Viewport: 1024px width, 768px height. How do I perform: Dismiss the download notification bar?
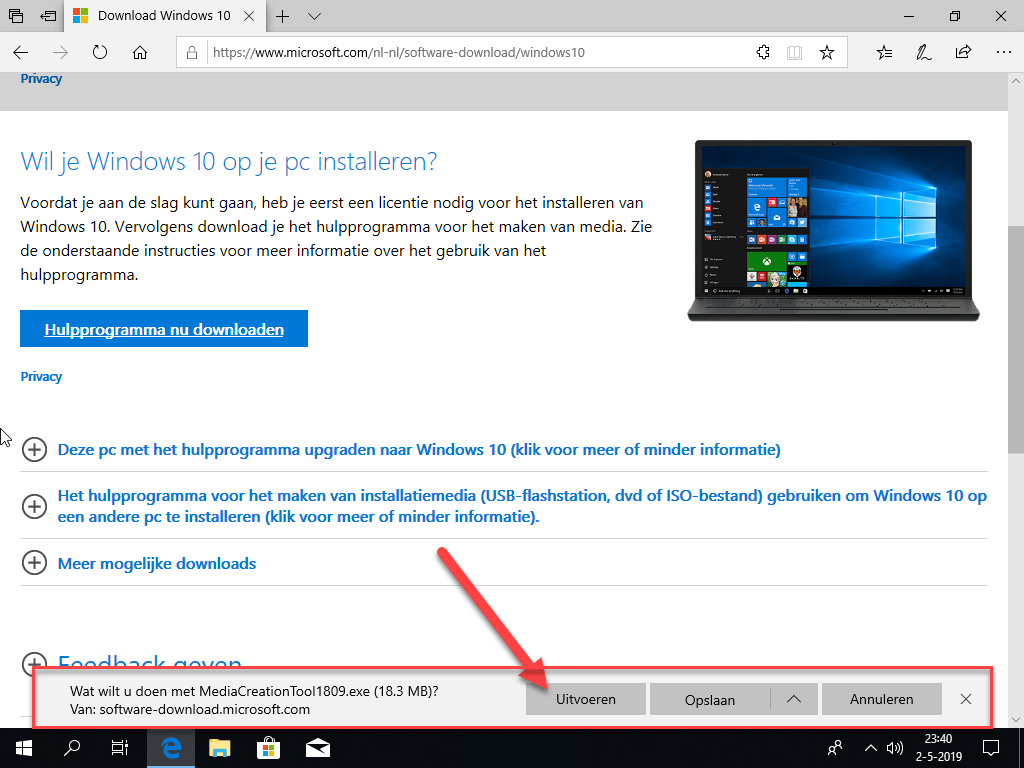point(966,699)
